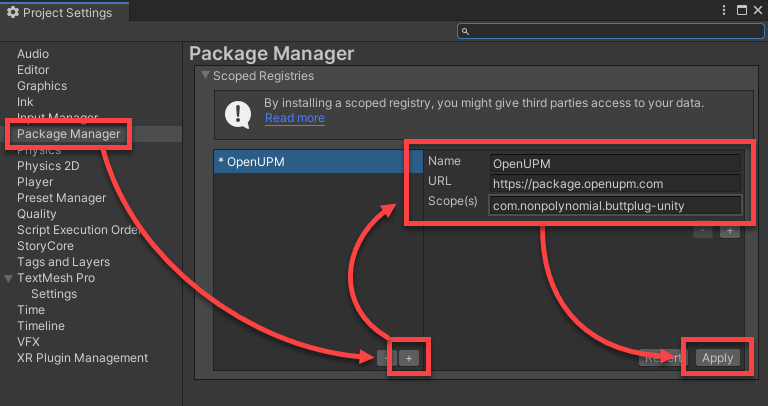The height and width of the screenshot is (406, 768).
Task: Open XR Plugin Management settings
Action: pos(82,358)
